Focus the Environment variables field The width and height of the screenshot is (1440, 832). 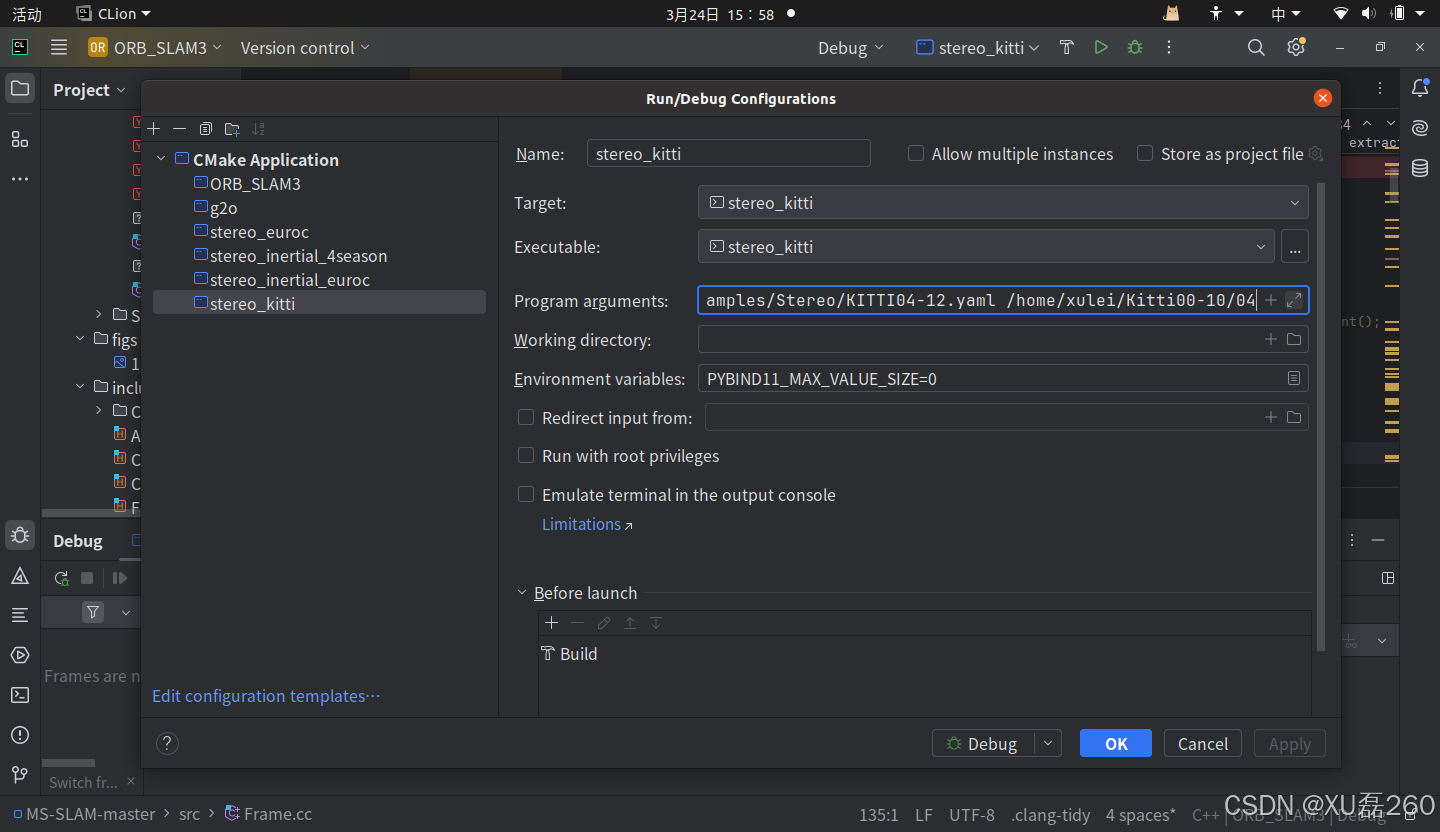point(1003,379)
